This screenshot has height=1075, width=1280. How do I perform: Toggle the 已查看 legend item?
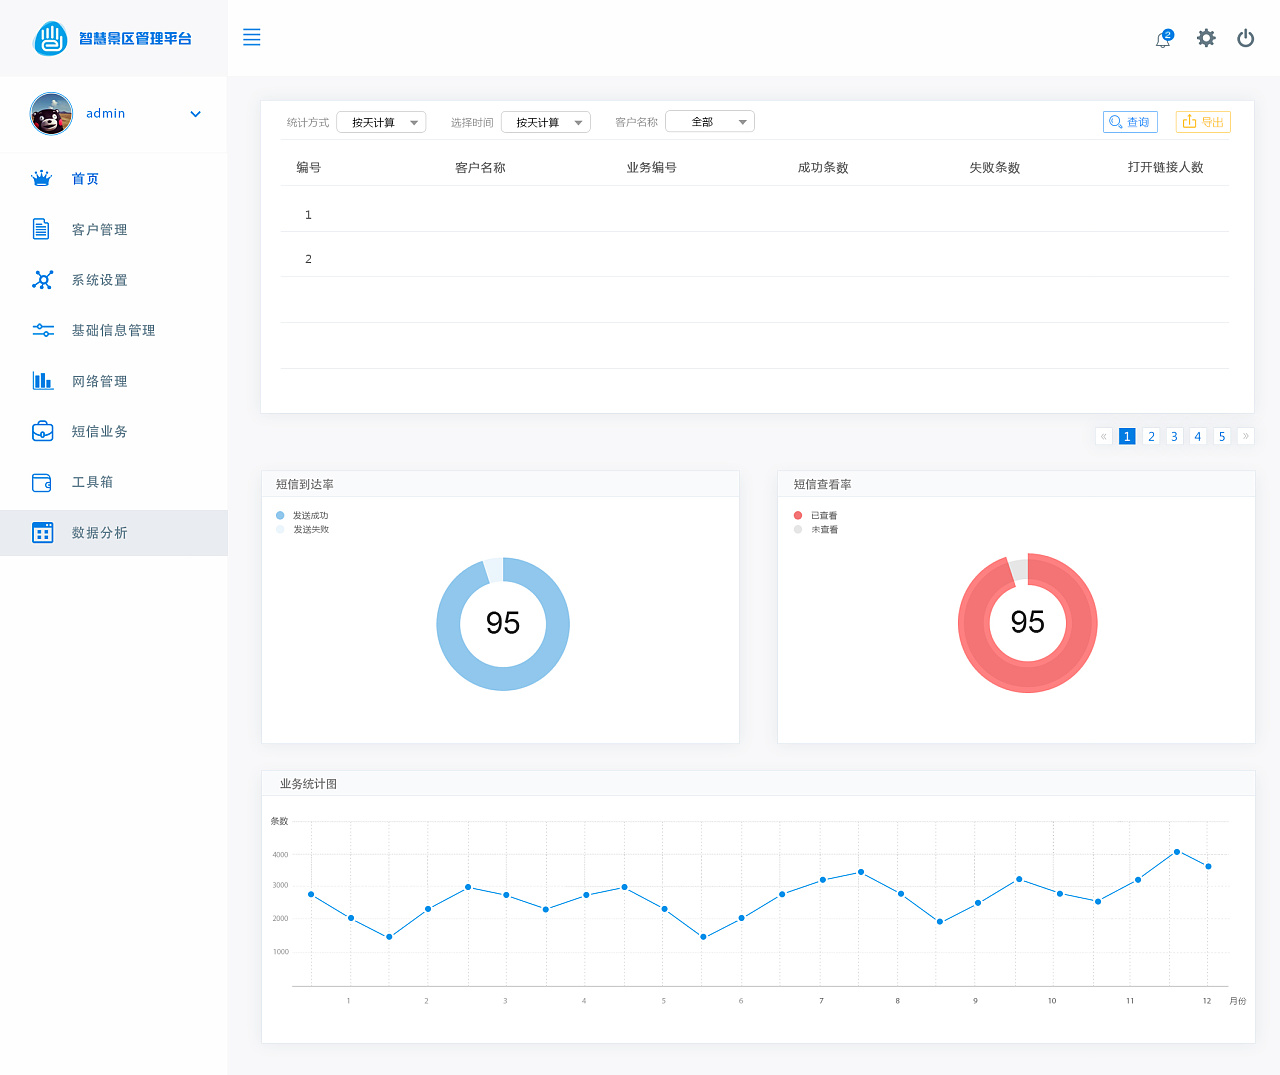click(x=816, y=515)
